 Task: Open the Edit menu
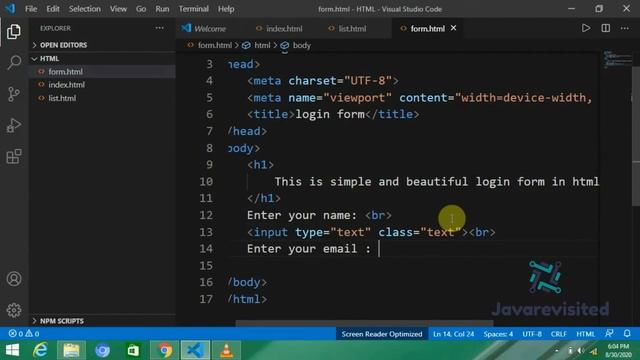tap(53, 9)
